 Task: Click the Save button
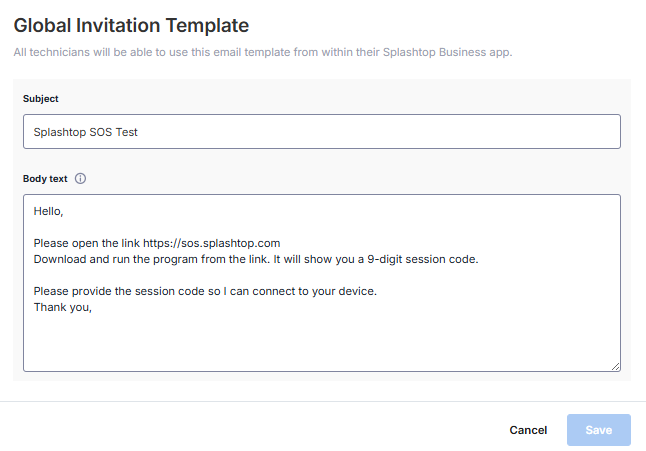pos(599,430)
